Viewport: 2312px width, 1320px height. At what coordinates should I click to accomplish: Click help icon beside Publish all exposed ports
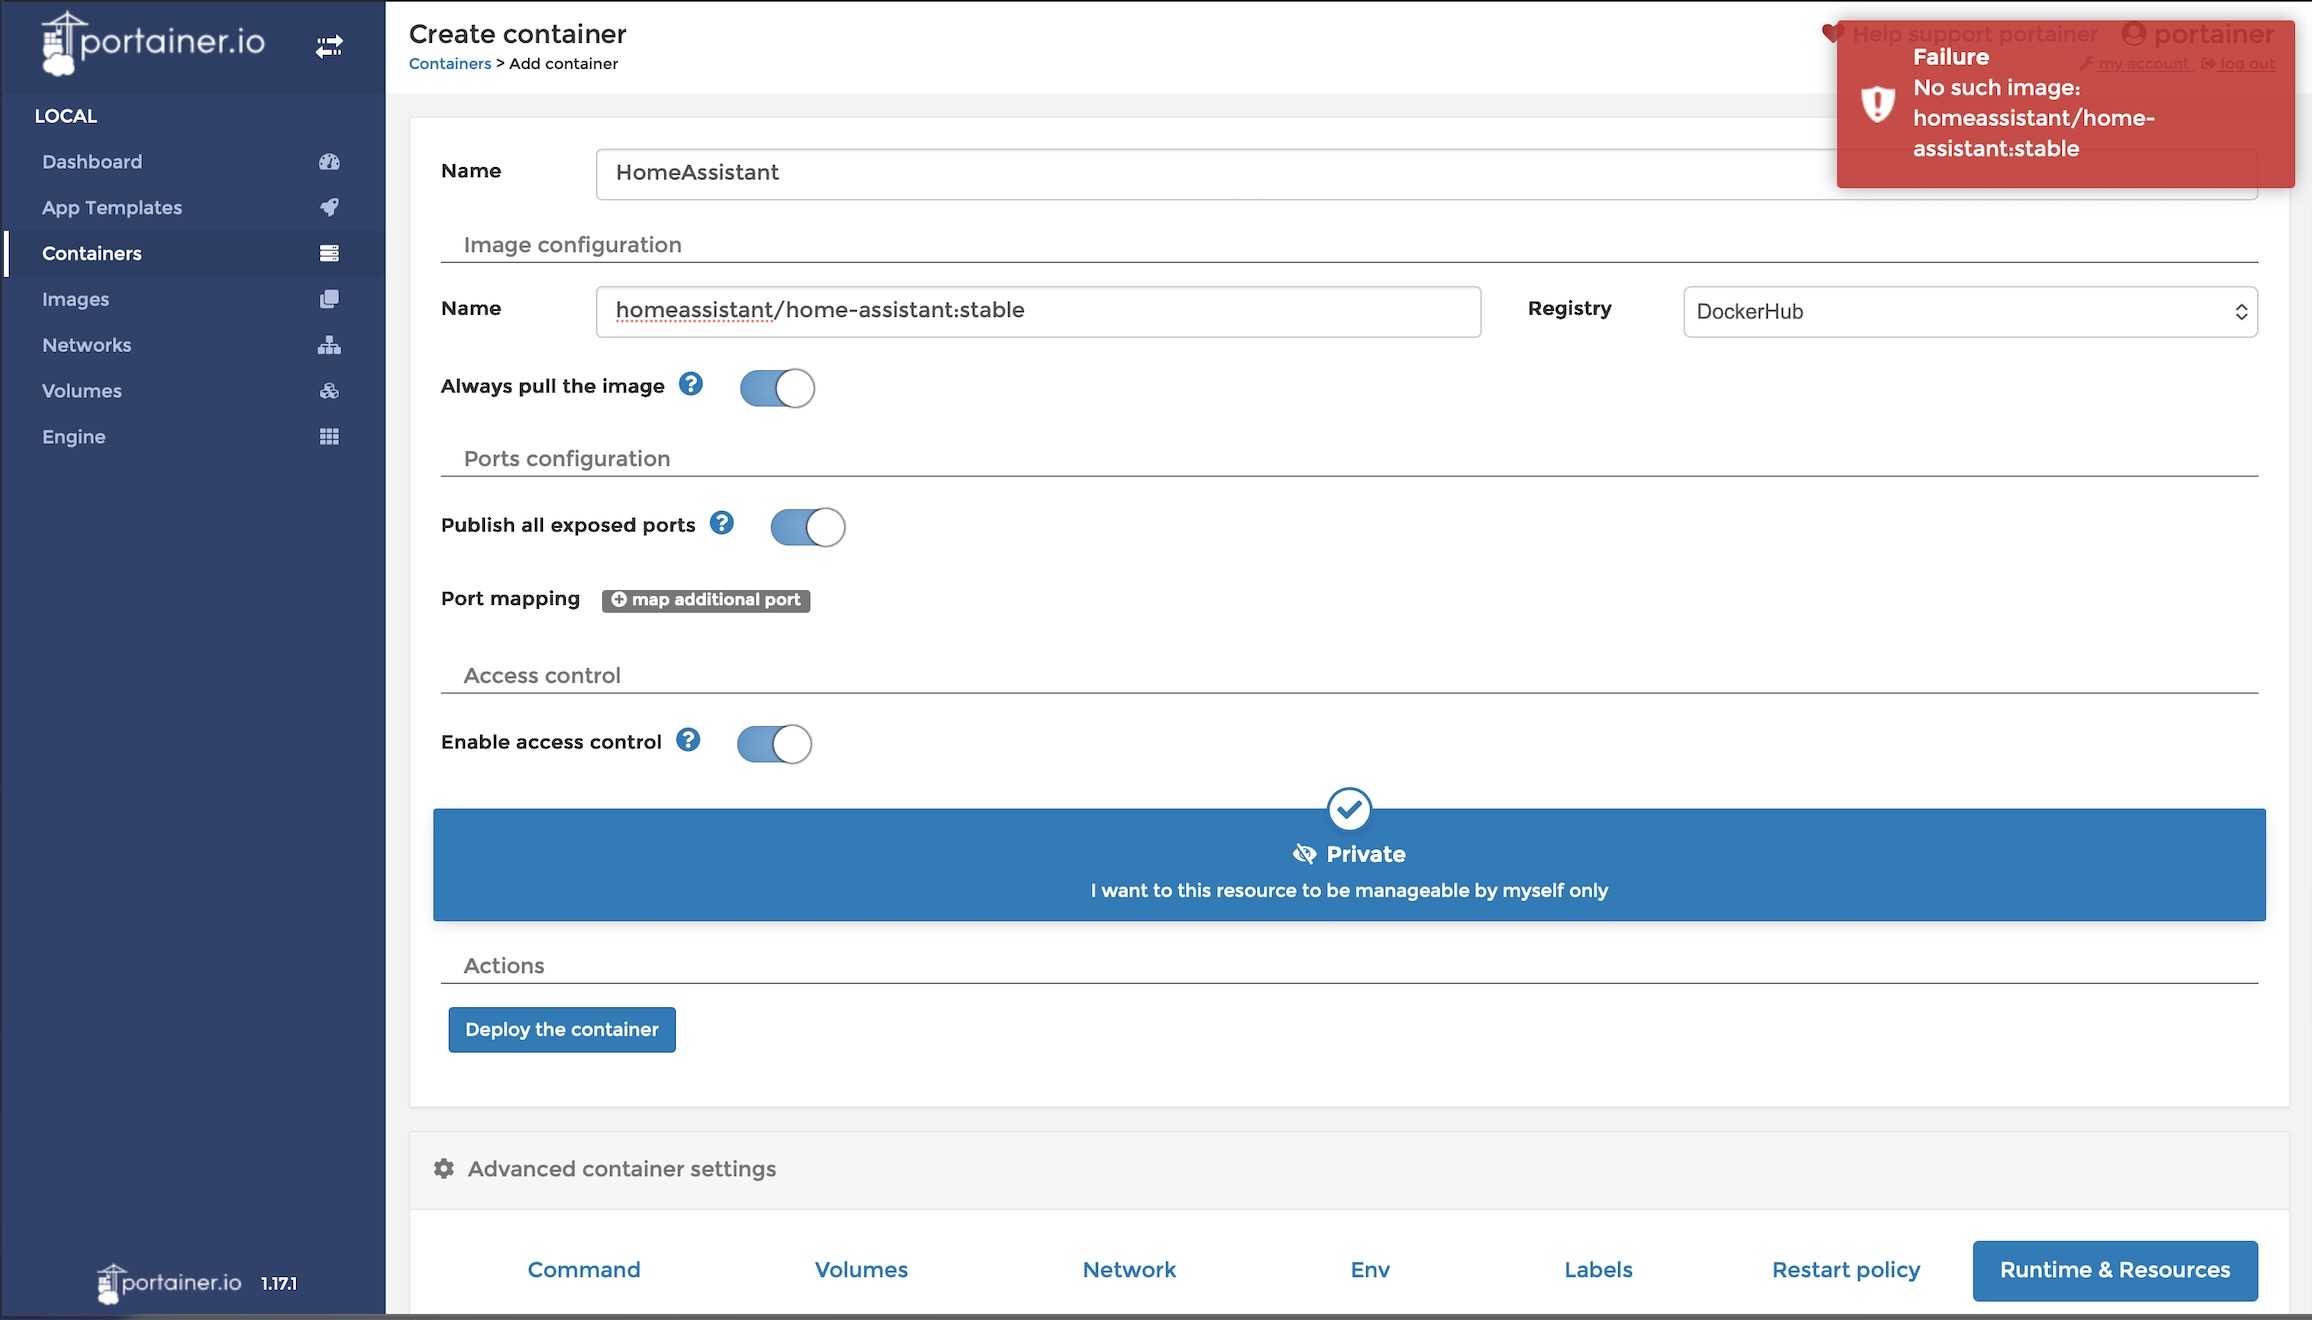tap(722, 523)
